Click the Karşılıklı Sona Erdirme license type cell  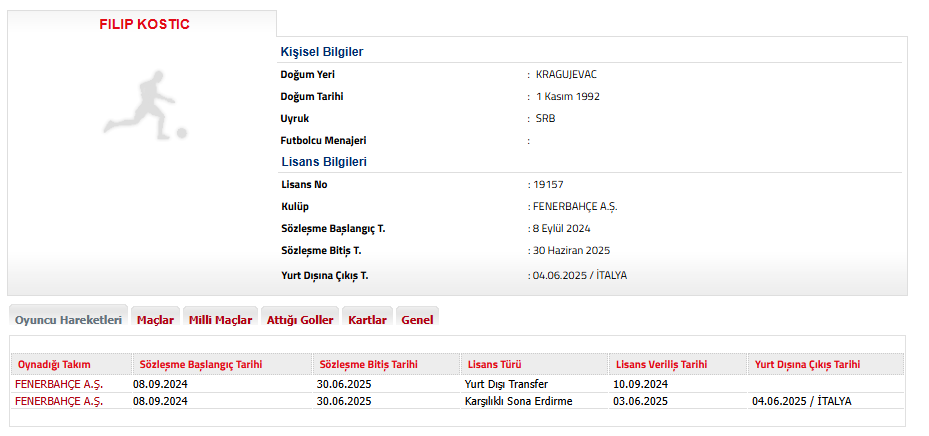(x=518, y=401)
